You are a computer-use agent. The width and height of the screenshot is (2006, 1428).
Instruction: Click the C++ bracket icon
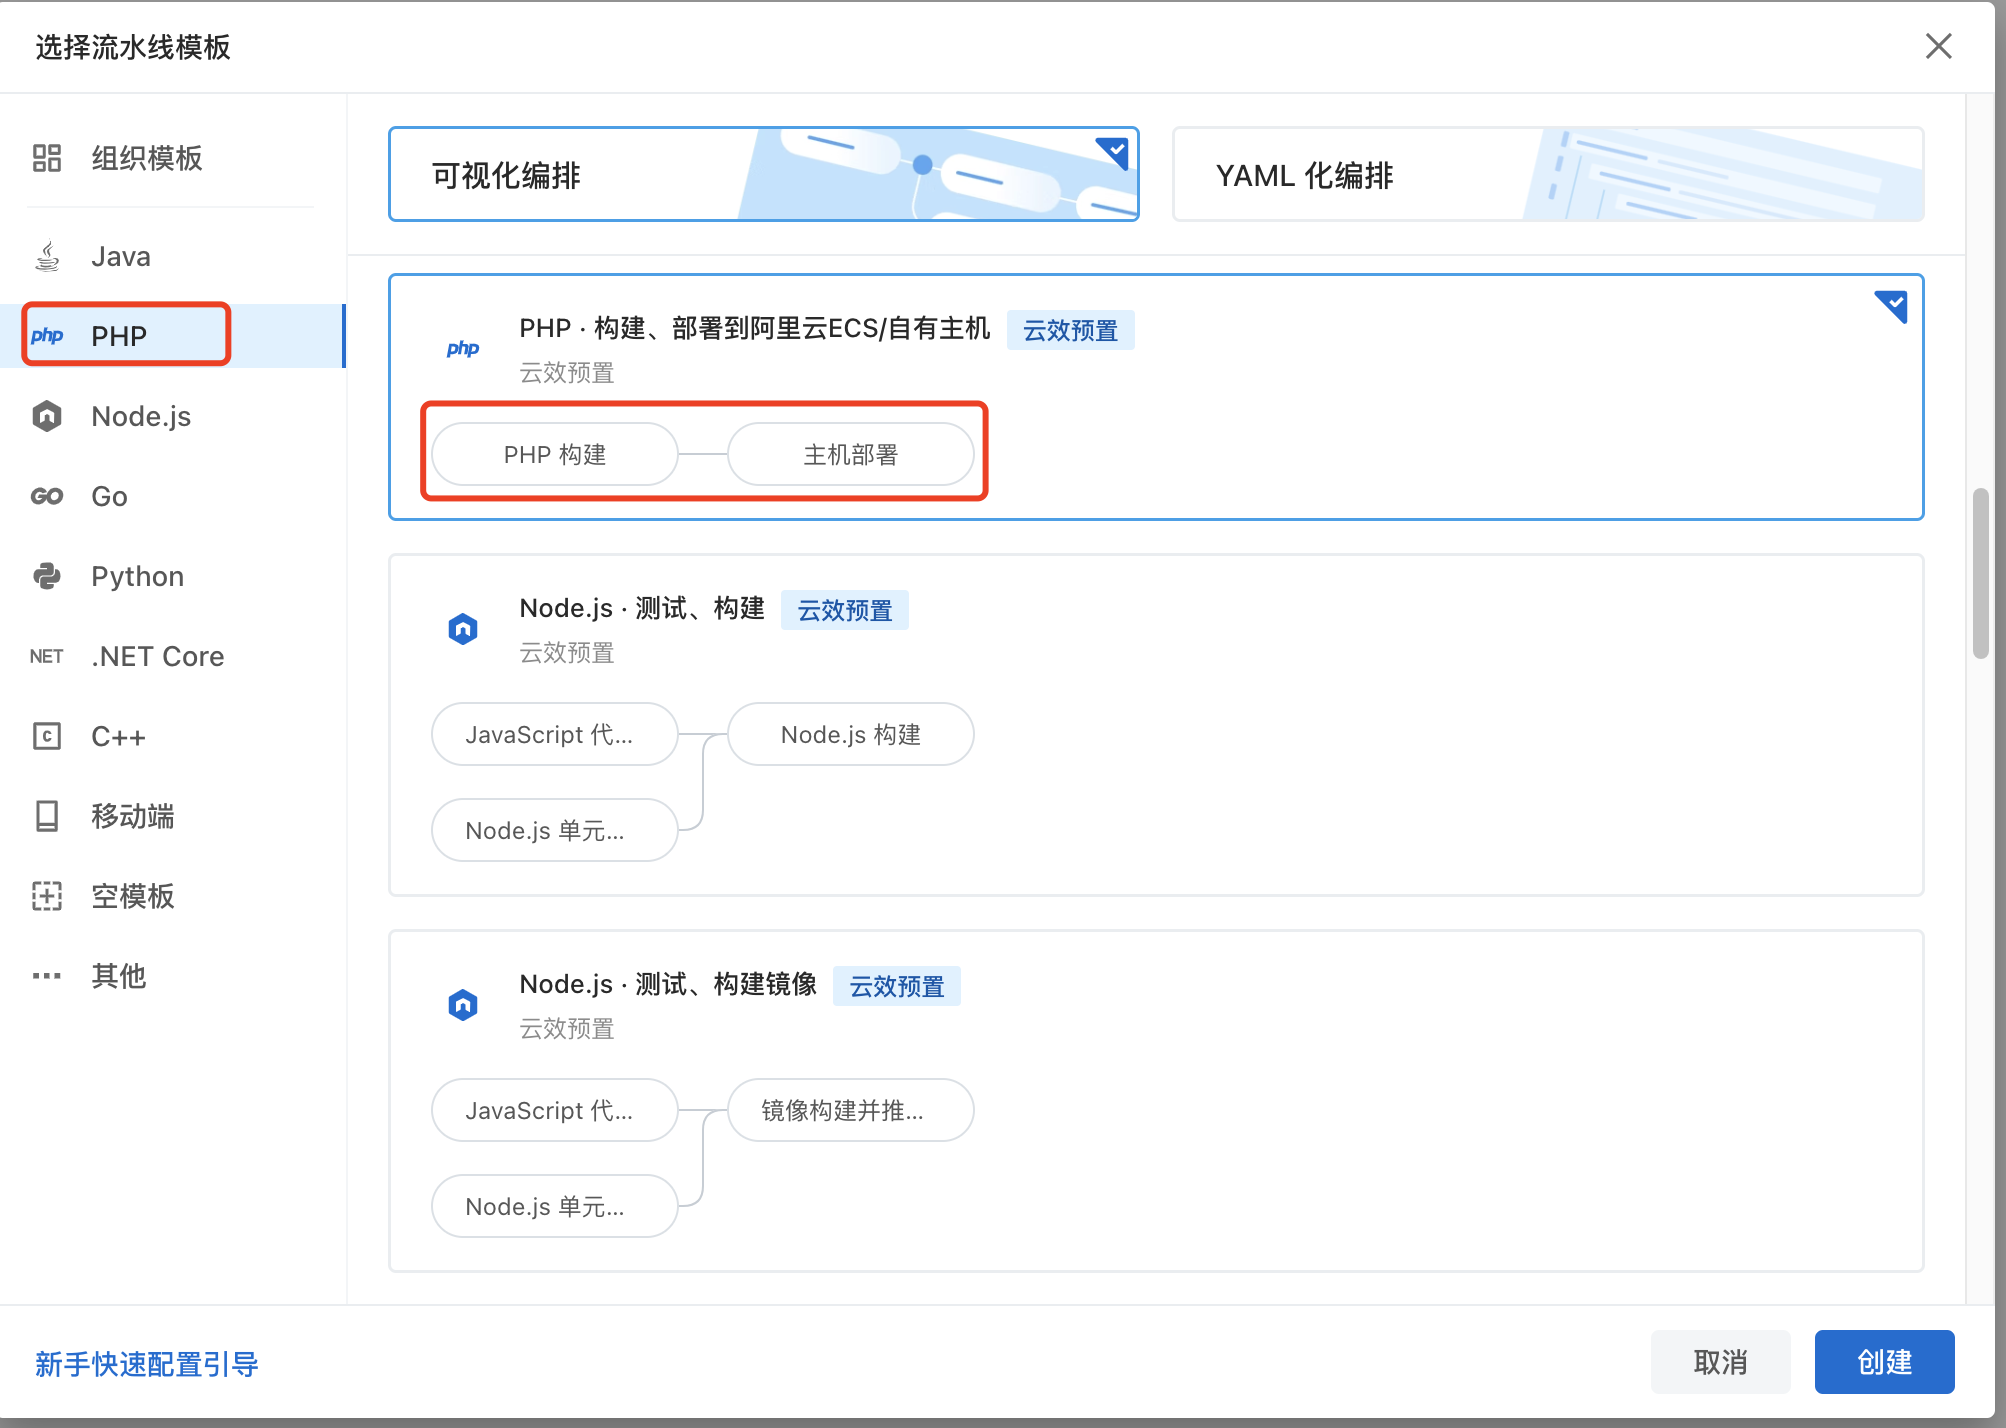[x=47, y=736]
